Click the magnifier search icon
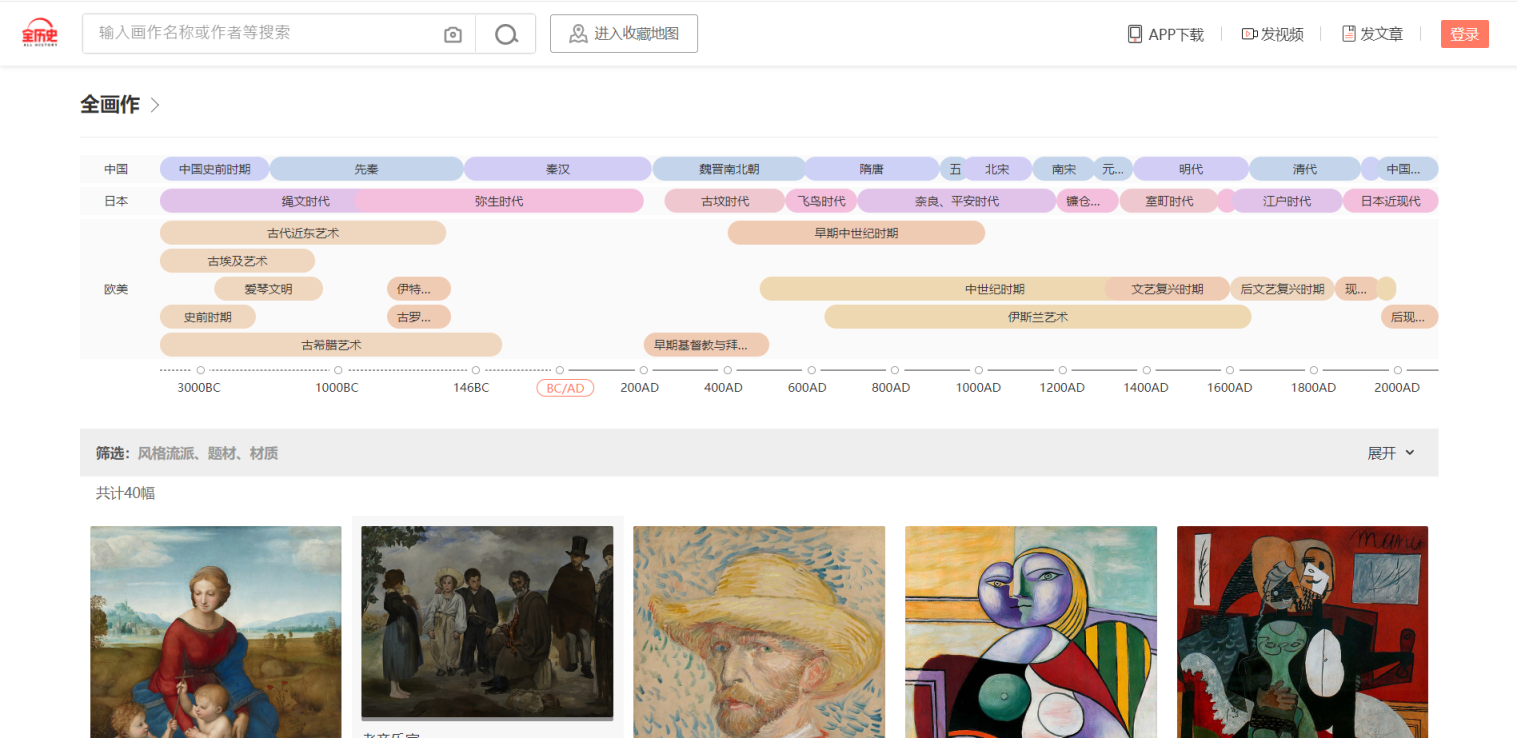Screen dimensions: 1517x738 click(x=506, y=35)
